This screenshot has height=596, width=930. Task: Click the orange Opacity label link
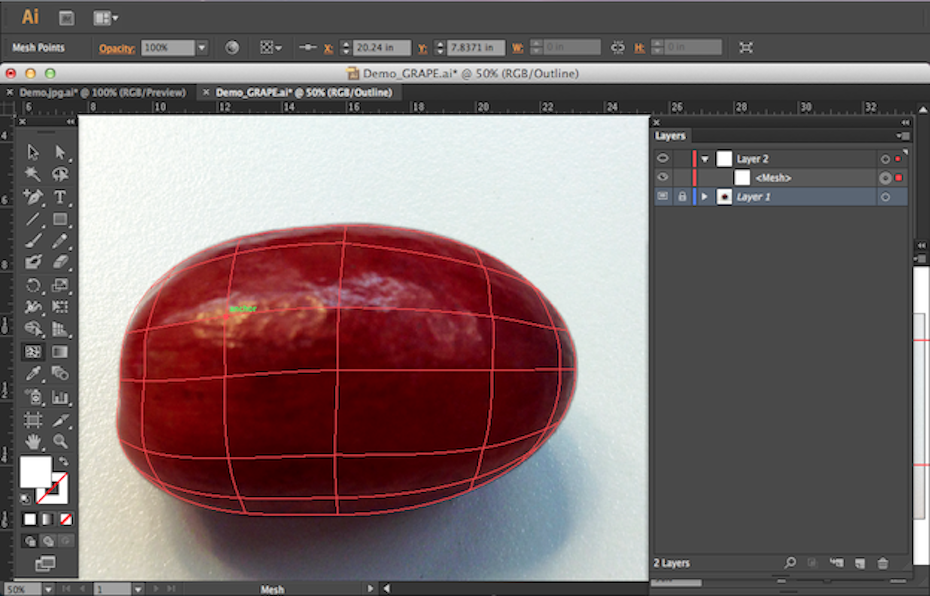coord(116,48)
